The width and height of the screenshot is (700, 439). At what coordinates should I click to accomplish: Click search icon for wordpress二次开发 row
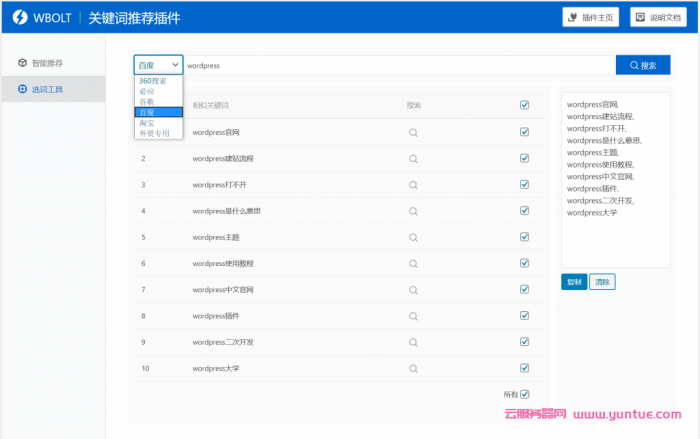pyautogui.click(x=413, y=342)
